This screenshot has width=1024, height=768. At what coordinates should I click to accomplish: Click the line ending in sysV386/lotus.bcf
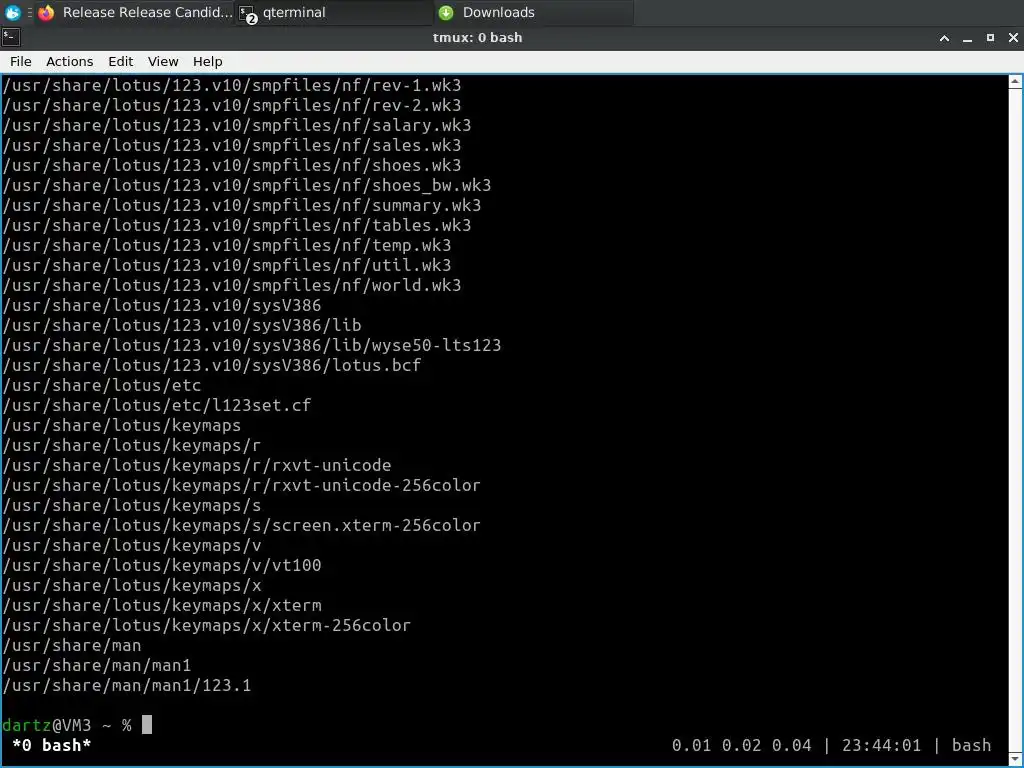[212, 365]
